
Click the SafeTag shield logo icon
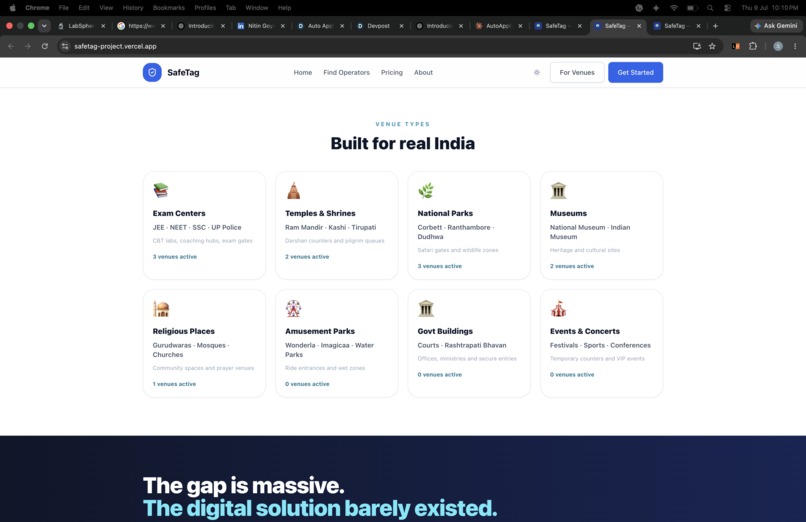152,72
